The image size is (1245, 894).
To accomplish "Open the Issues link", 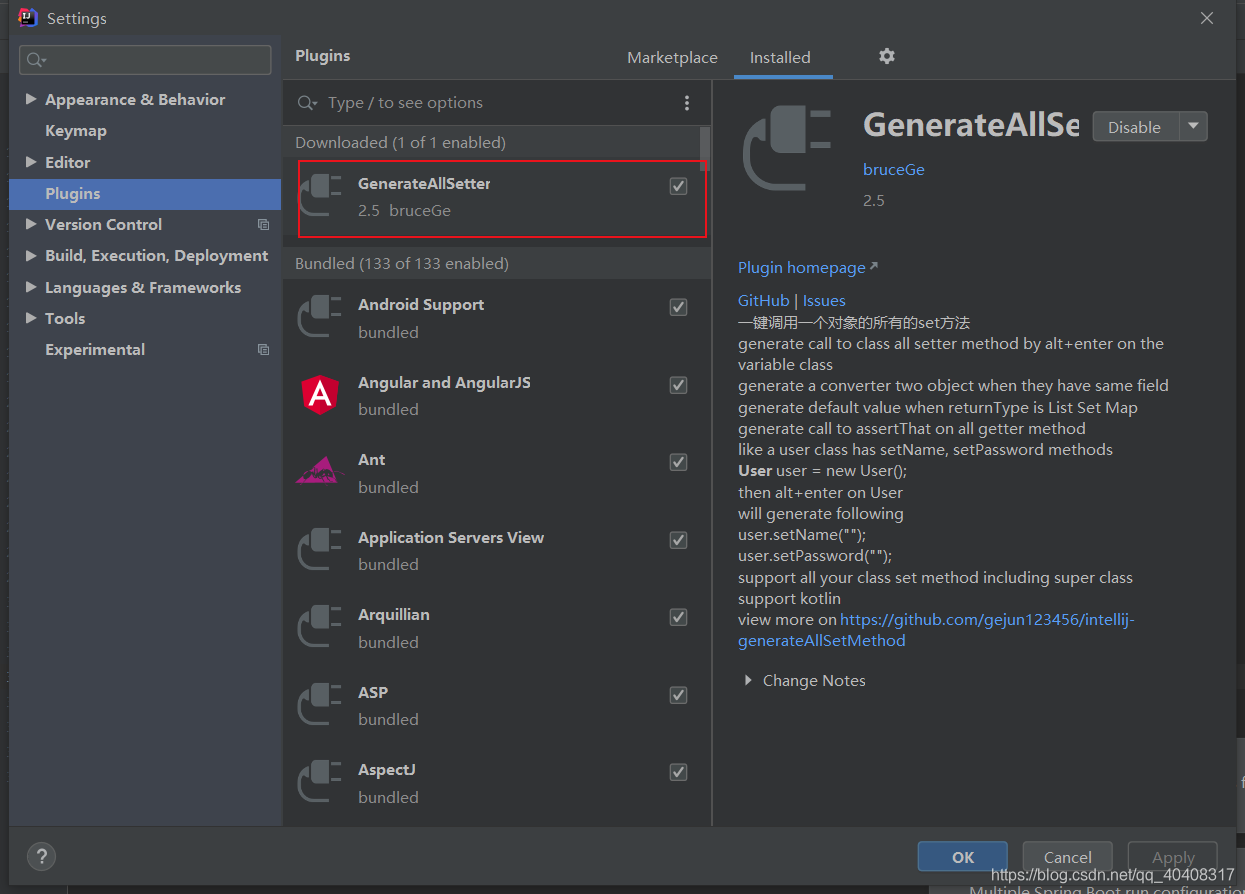I will click(x=824, y=300).
